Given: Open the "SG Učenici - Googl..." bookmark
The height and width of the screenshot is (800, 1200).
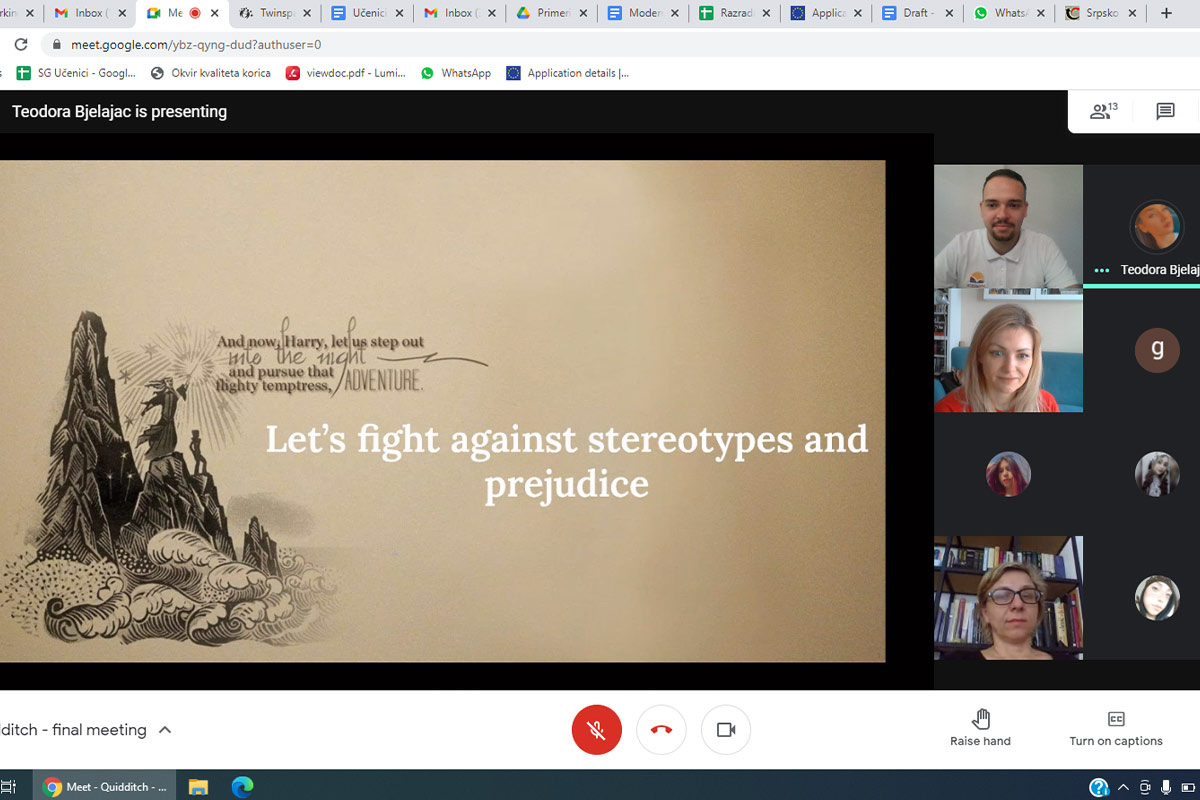Looking at the screenshot, I should (x=76, y=73).
